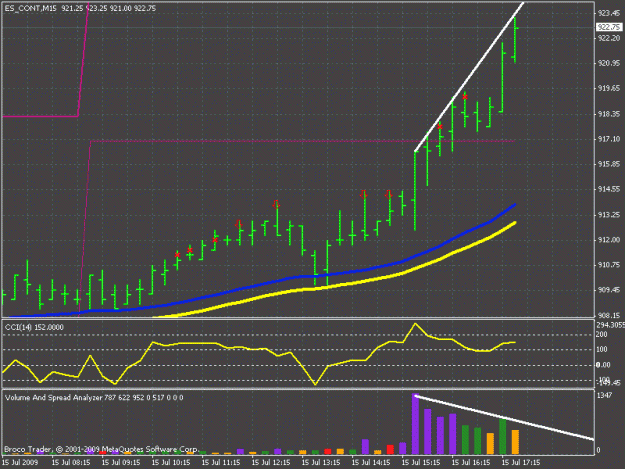Screen dimensions: 625x469
Task: Click the 15 Jul 08:15 time label
Action: [71, 462]
